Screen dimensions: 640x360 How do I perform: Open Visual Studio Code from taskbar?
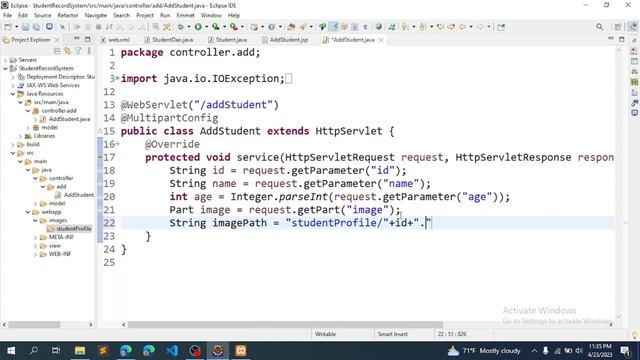click(x=172, y=351)
